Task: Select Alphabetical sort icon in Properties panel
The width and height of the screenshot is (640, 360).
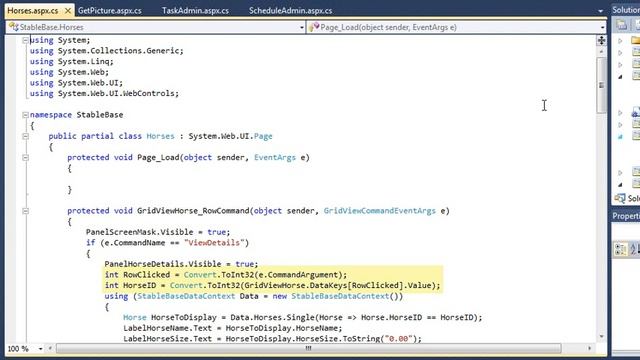Action: [x=634, y=249]
